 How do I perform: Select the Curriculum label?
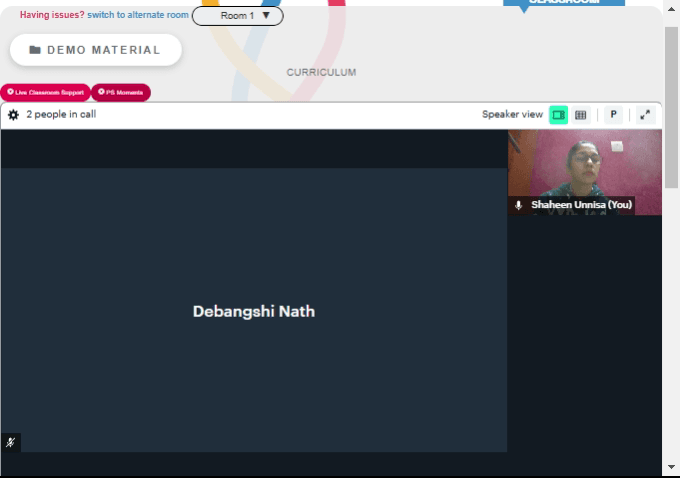point(321,72)
